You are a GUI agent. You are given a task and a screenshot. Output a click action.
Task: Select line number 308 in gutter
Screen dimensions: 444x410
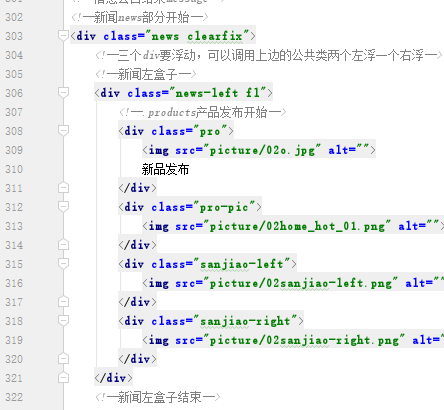[x=14, y=131]
